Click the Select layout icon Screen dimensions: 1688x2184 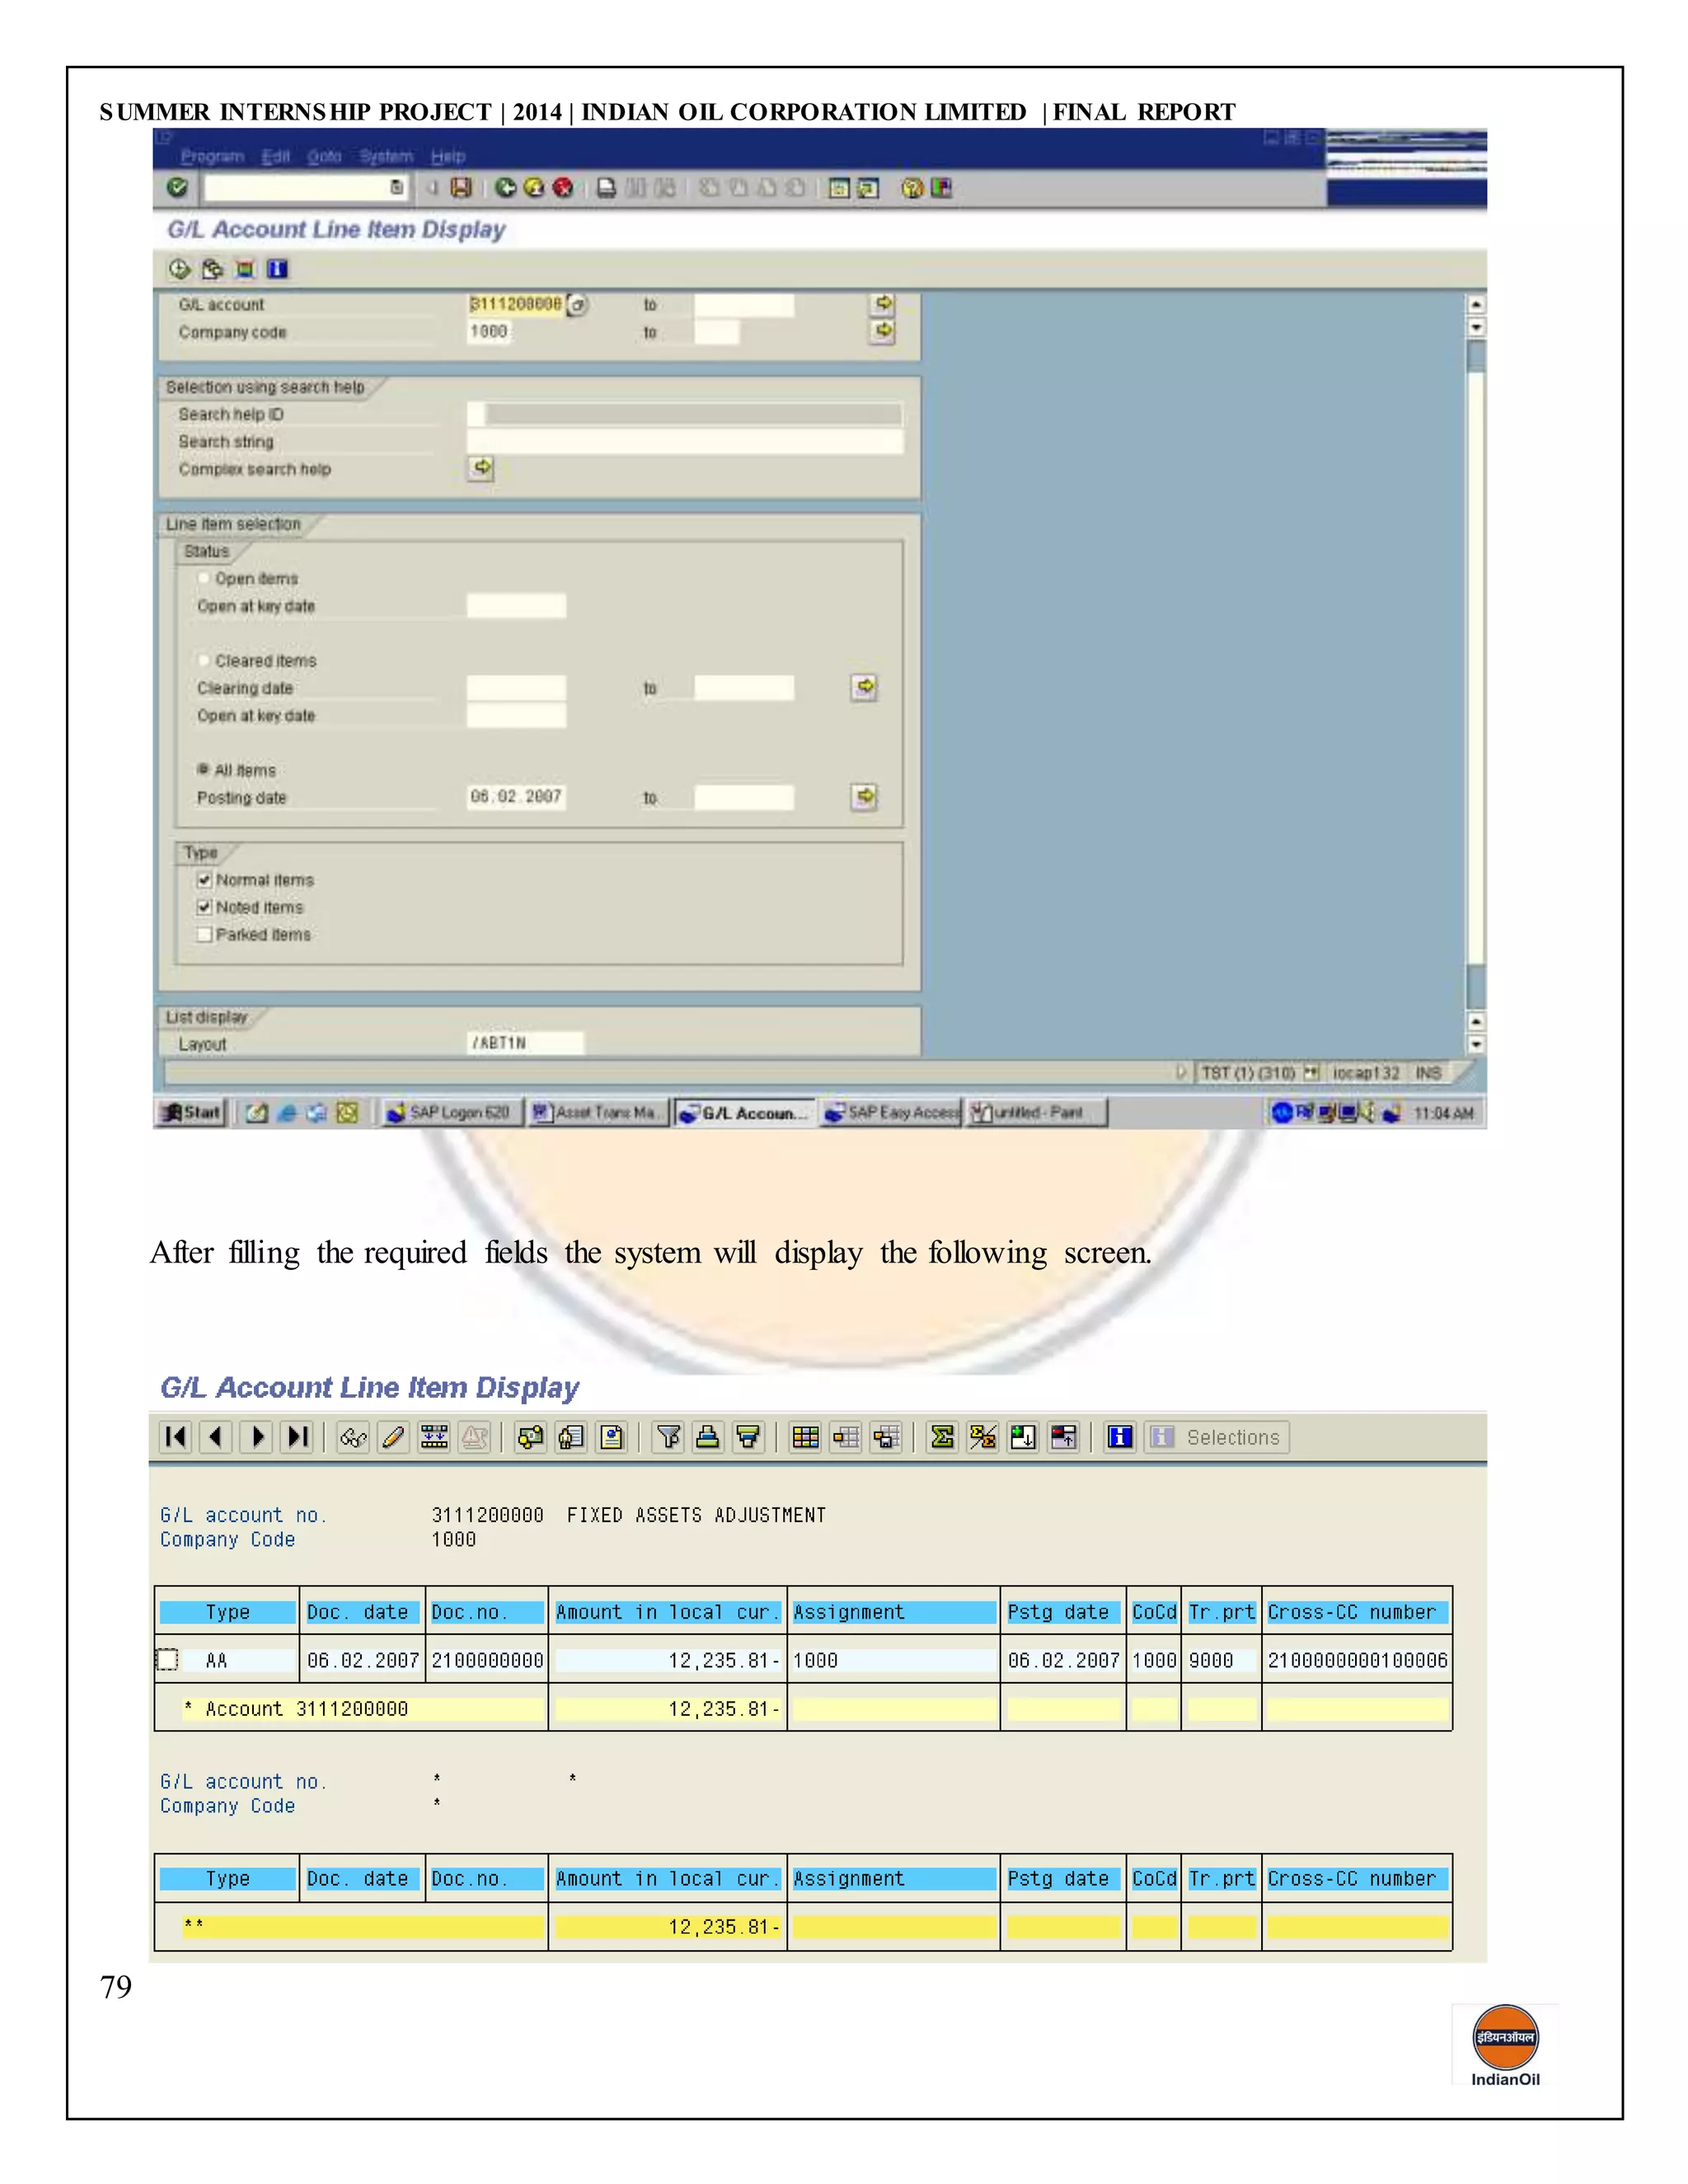pos(845,1438)
